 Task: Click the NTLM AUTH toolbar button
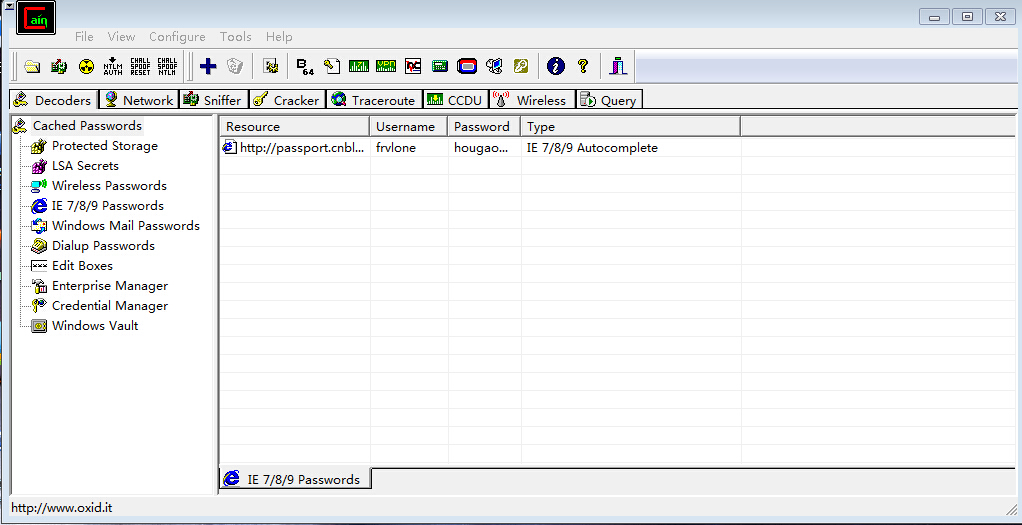click(113, 66)
